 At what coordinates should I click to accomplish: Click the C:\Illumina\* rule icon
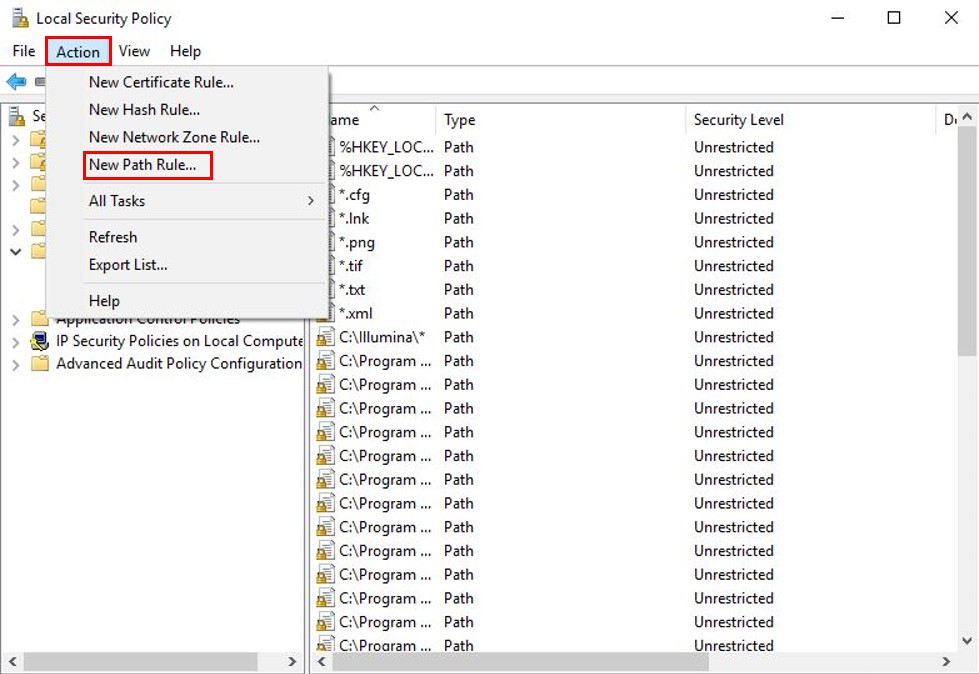click(x=325, y=337)
